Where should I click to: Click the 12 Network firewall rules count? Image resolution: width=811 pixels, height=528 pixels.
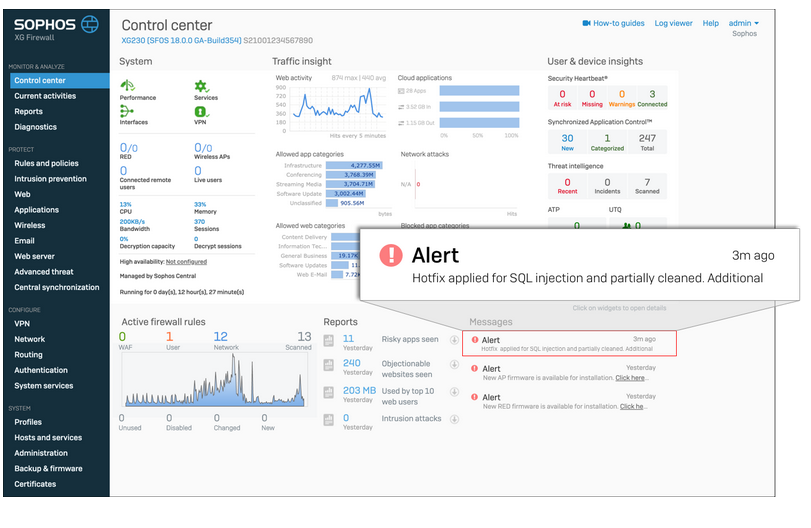pyautogui.click(x=221, y=337)
